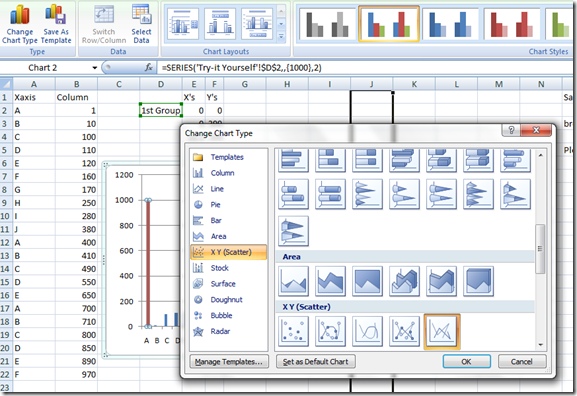
Task: Click the Change Chart Type ribbon icon
Action: 20,23
